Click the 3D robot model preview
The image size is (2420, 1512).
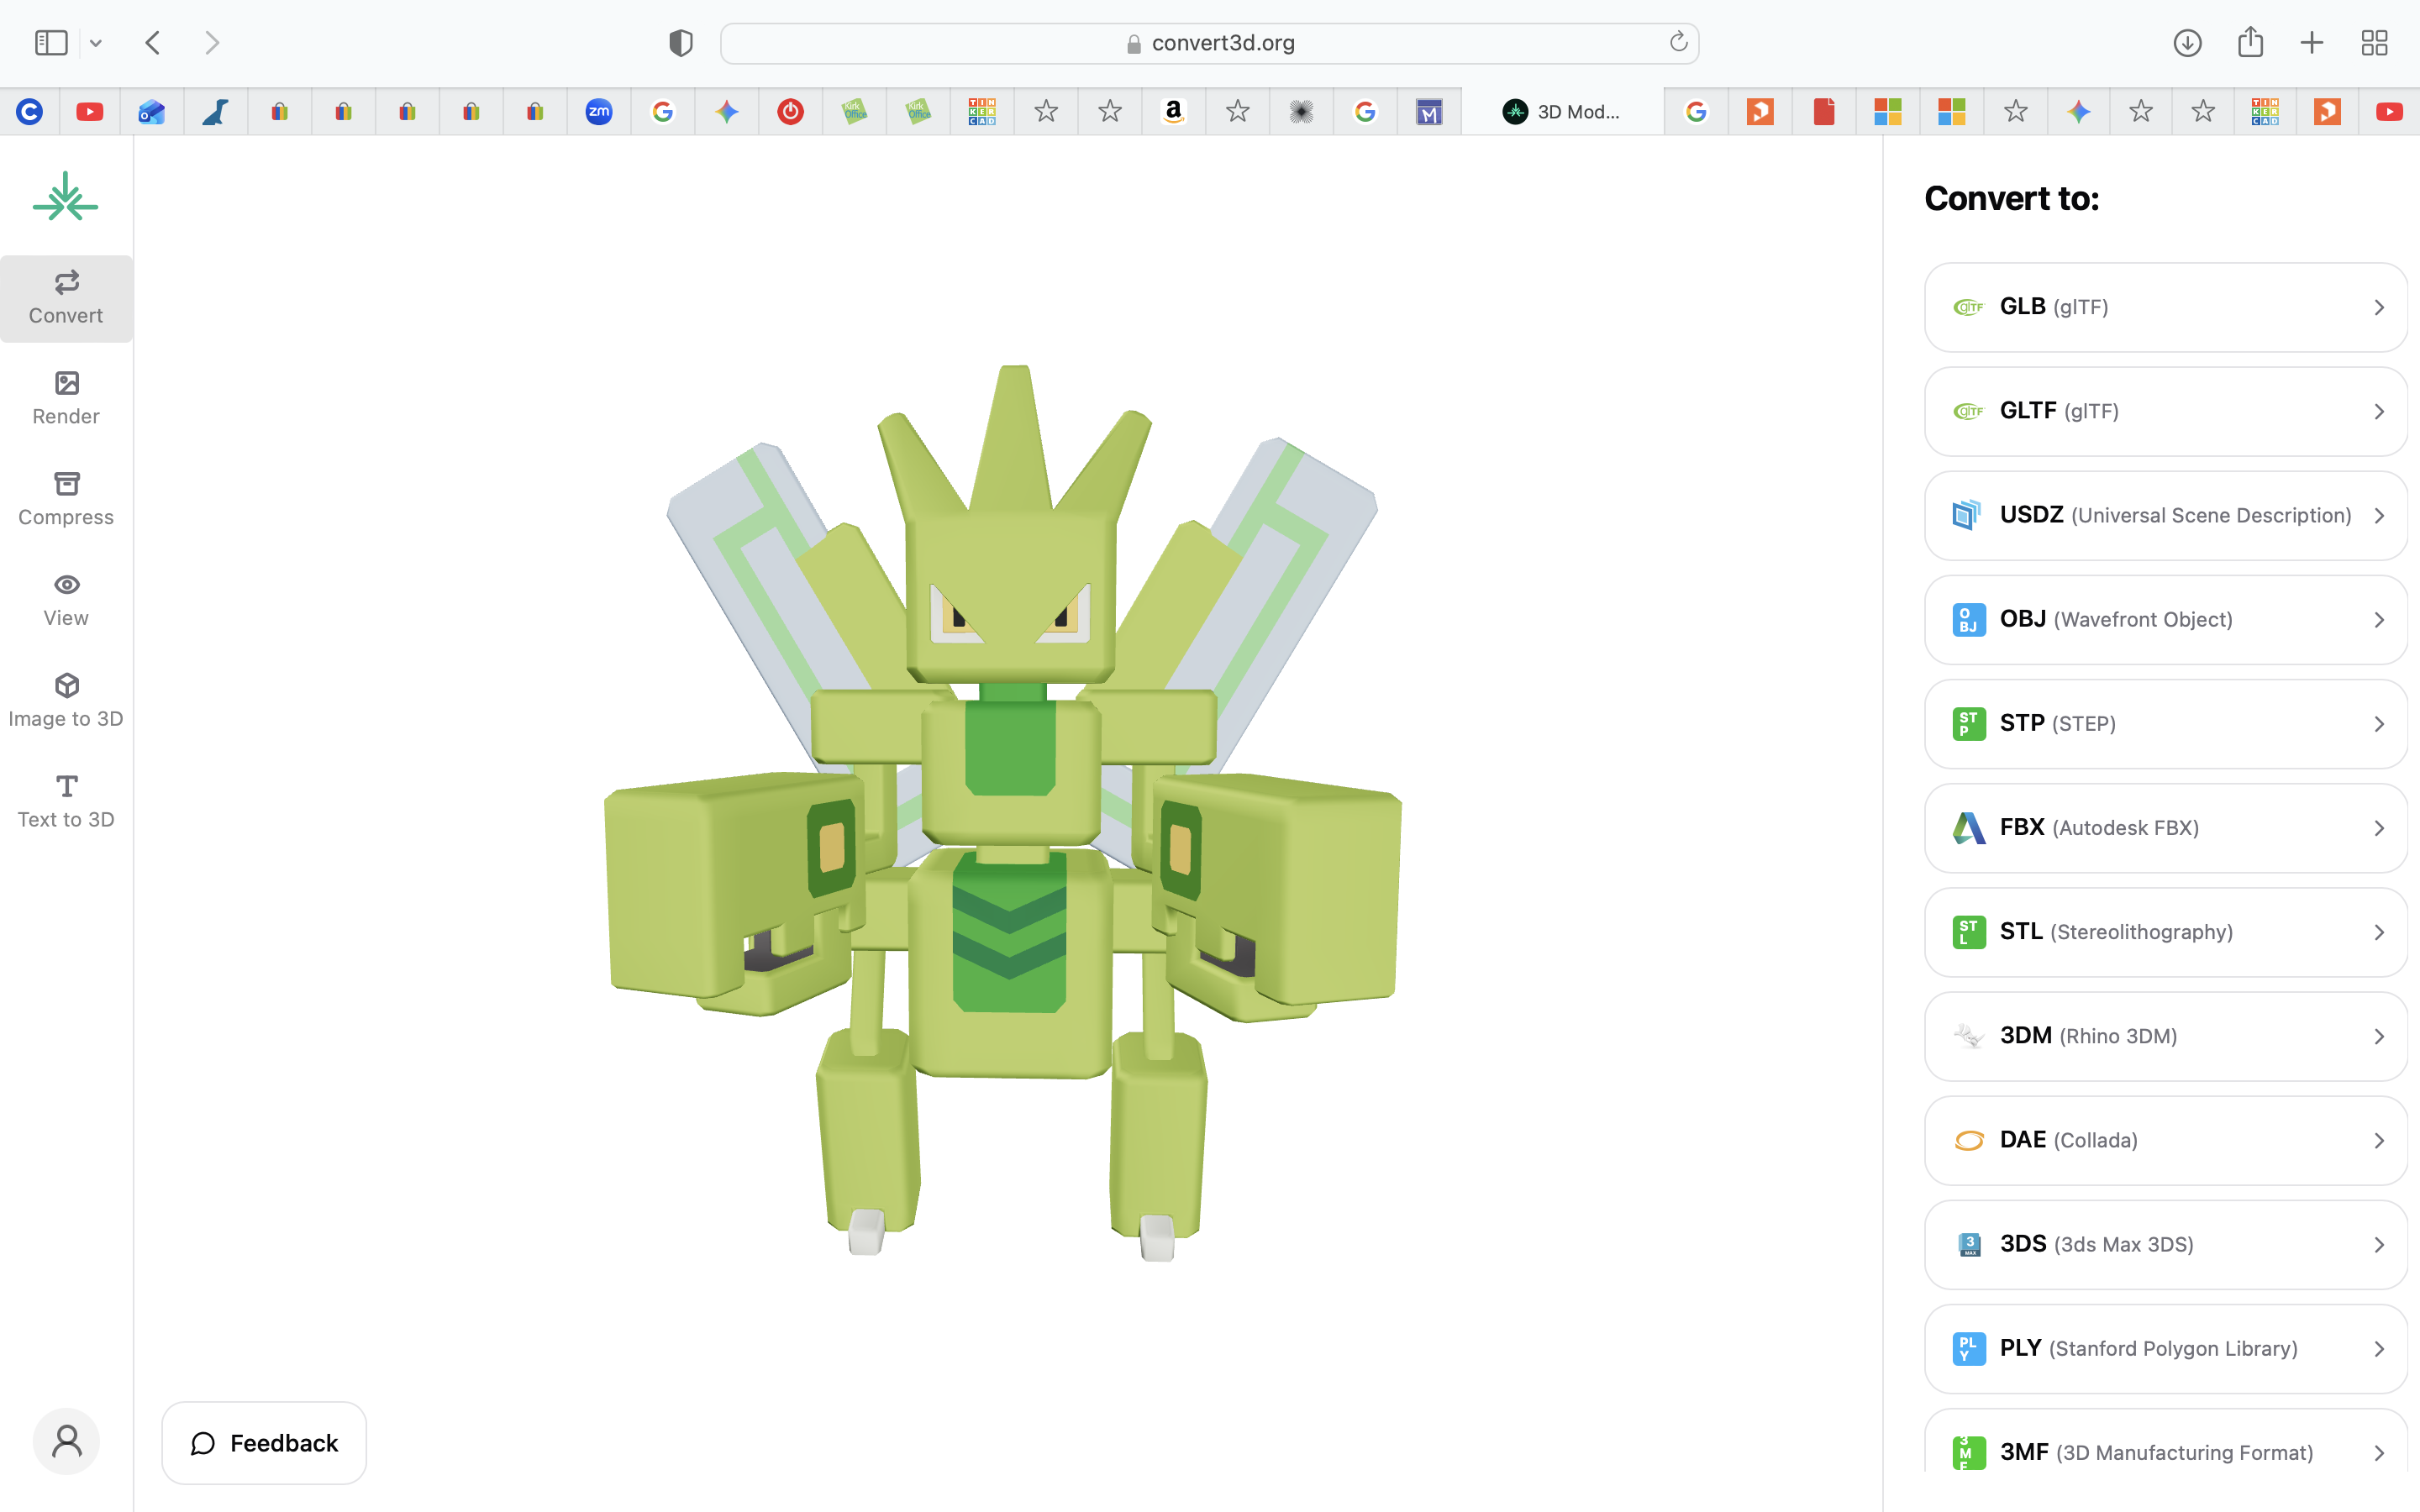1003,812
